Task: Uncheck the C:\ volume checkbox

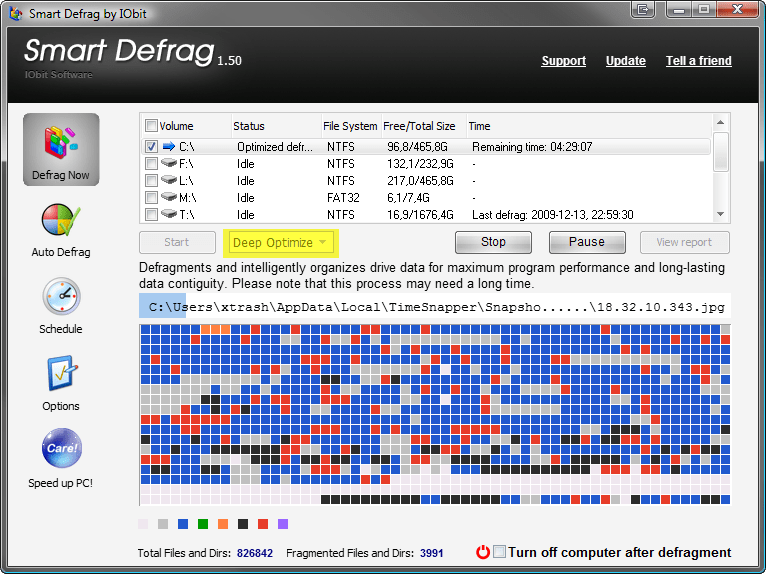Action: 151,146
